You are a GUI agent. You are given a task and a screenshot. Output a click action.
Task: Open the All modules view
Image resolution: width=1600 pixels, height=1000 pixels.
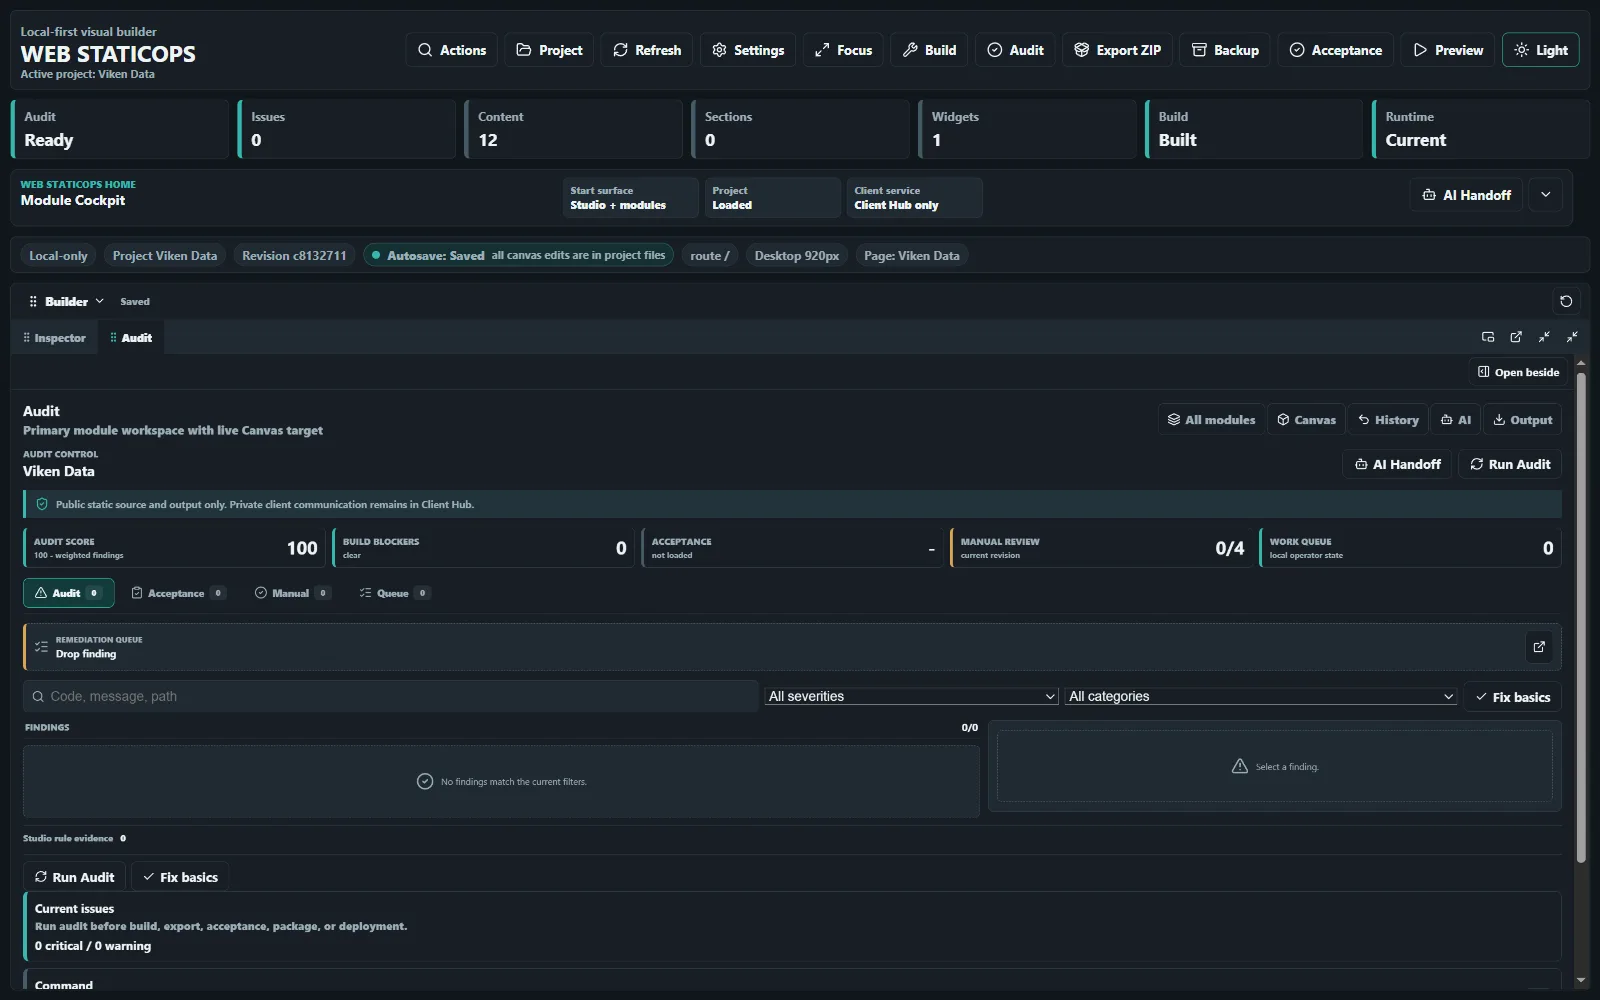(x=1211, y=420)
